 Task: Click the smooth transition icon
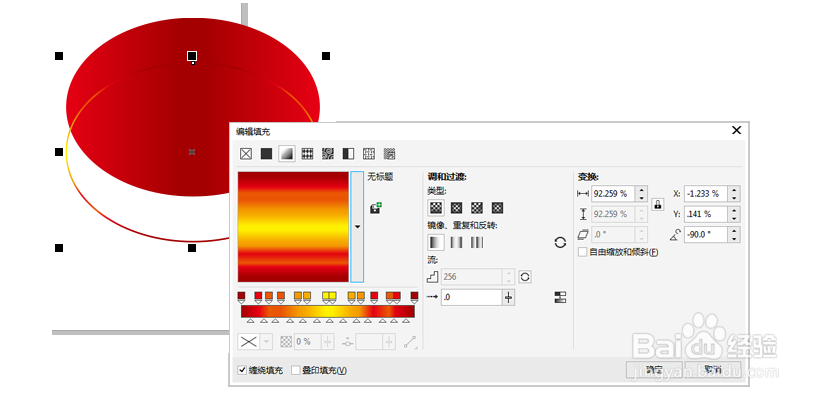tap(560, 297)
